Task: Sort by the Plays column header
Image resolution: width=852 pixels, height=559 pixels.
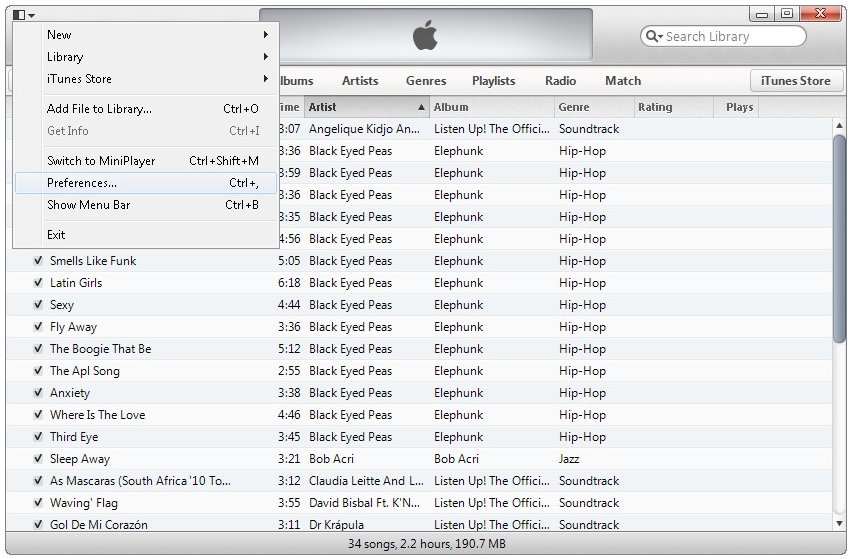Action: 736,107
